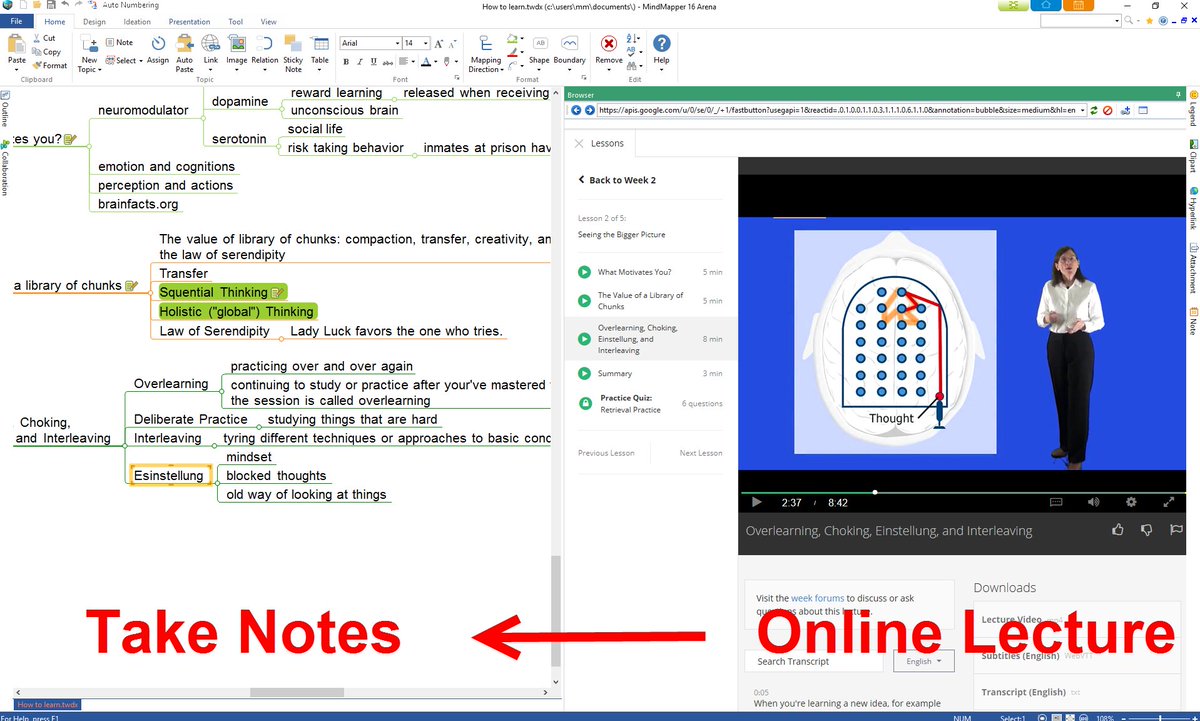Go back in the embedded Browser
This screenshot has width=1200, height=721.
pos(575,110)
